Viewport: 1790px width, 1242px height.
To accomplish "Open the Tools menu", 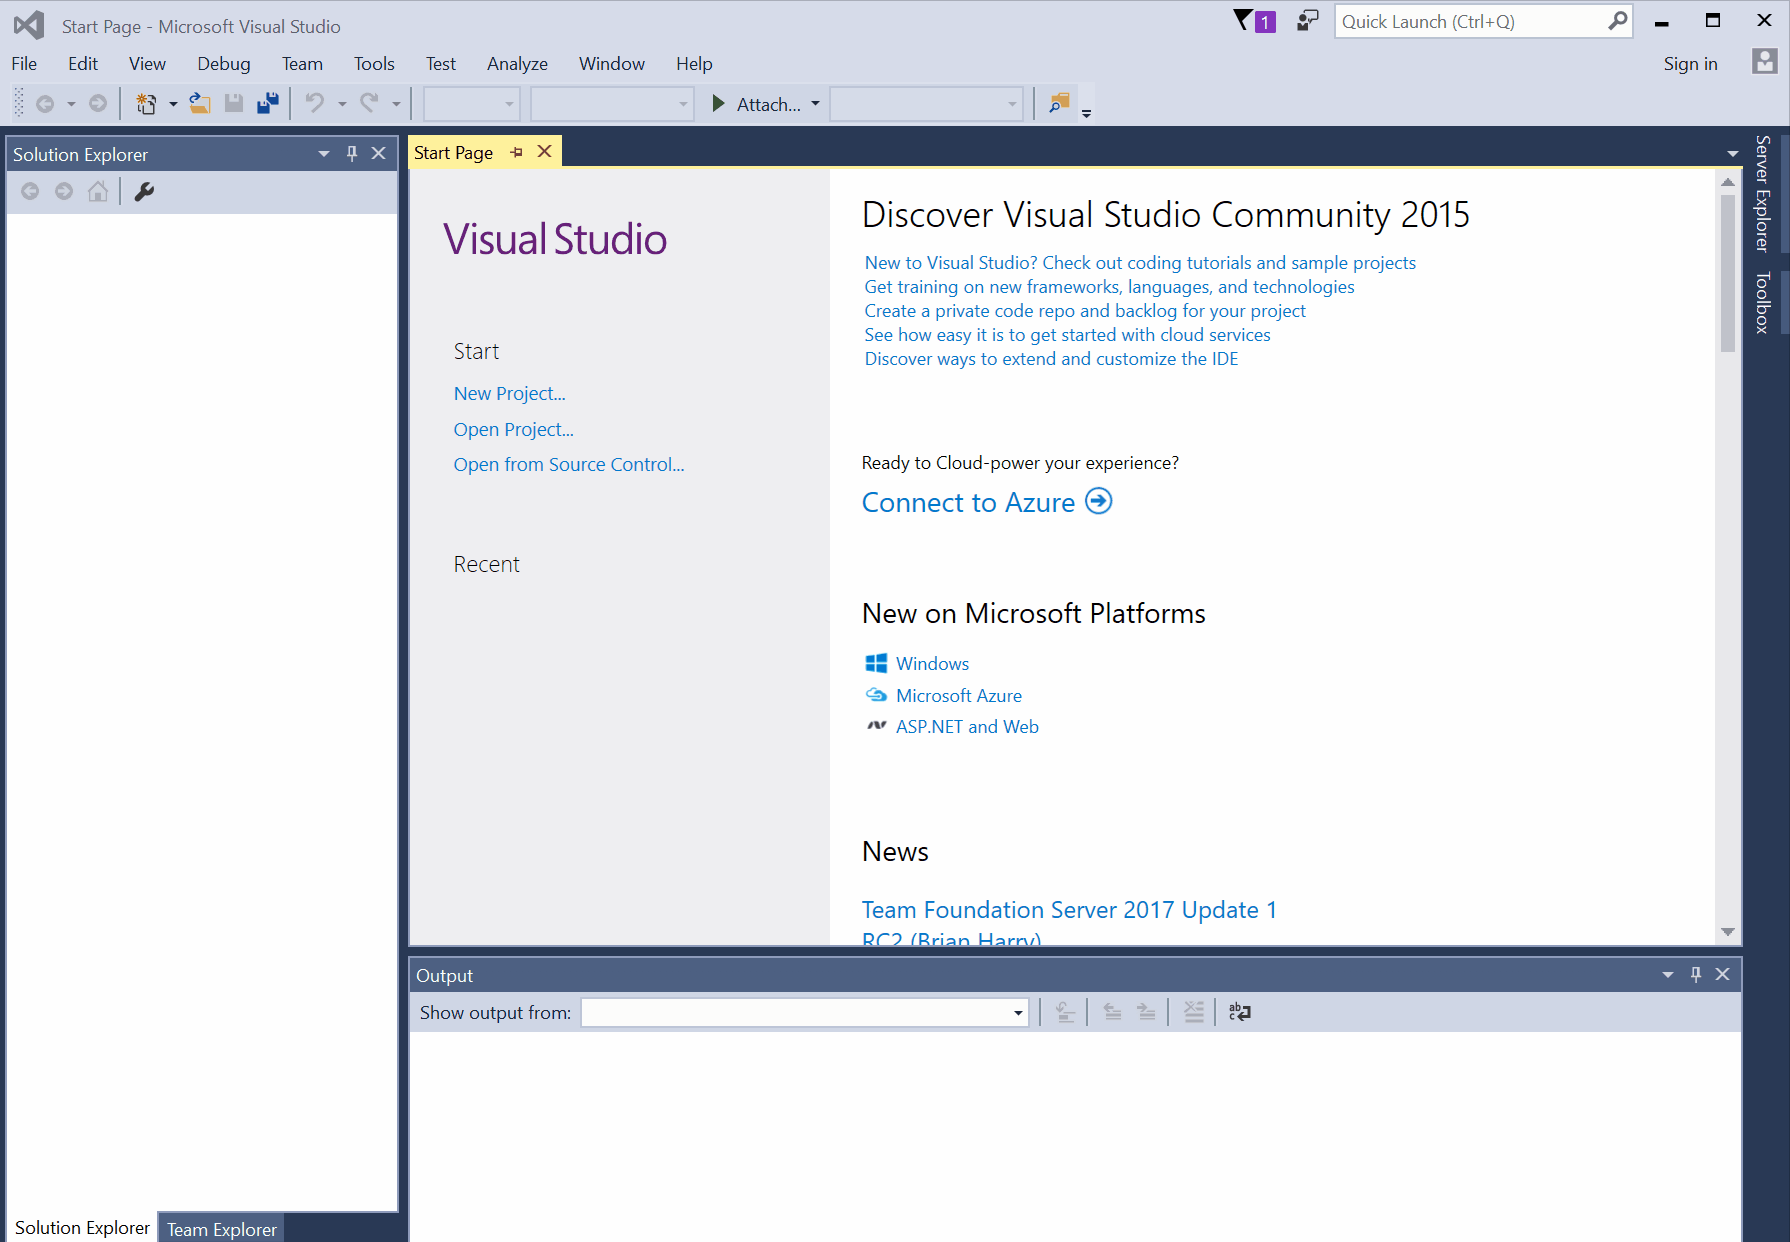I will tap(374, 64).
